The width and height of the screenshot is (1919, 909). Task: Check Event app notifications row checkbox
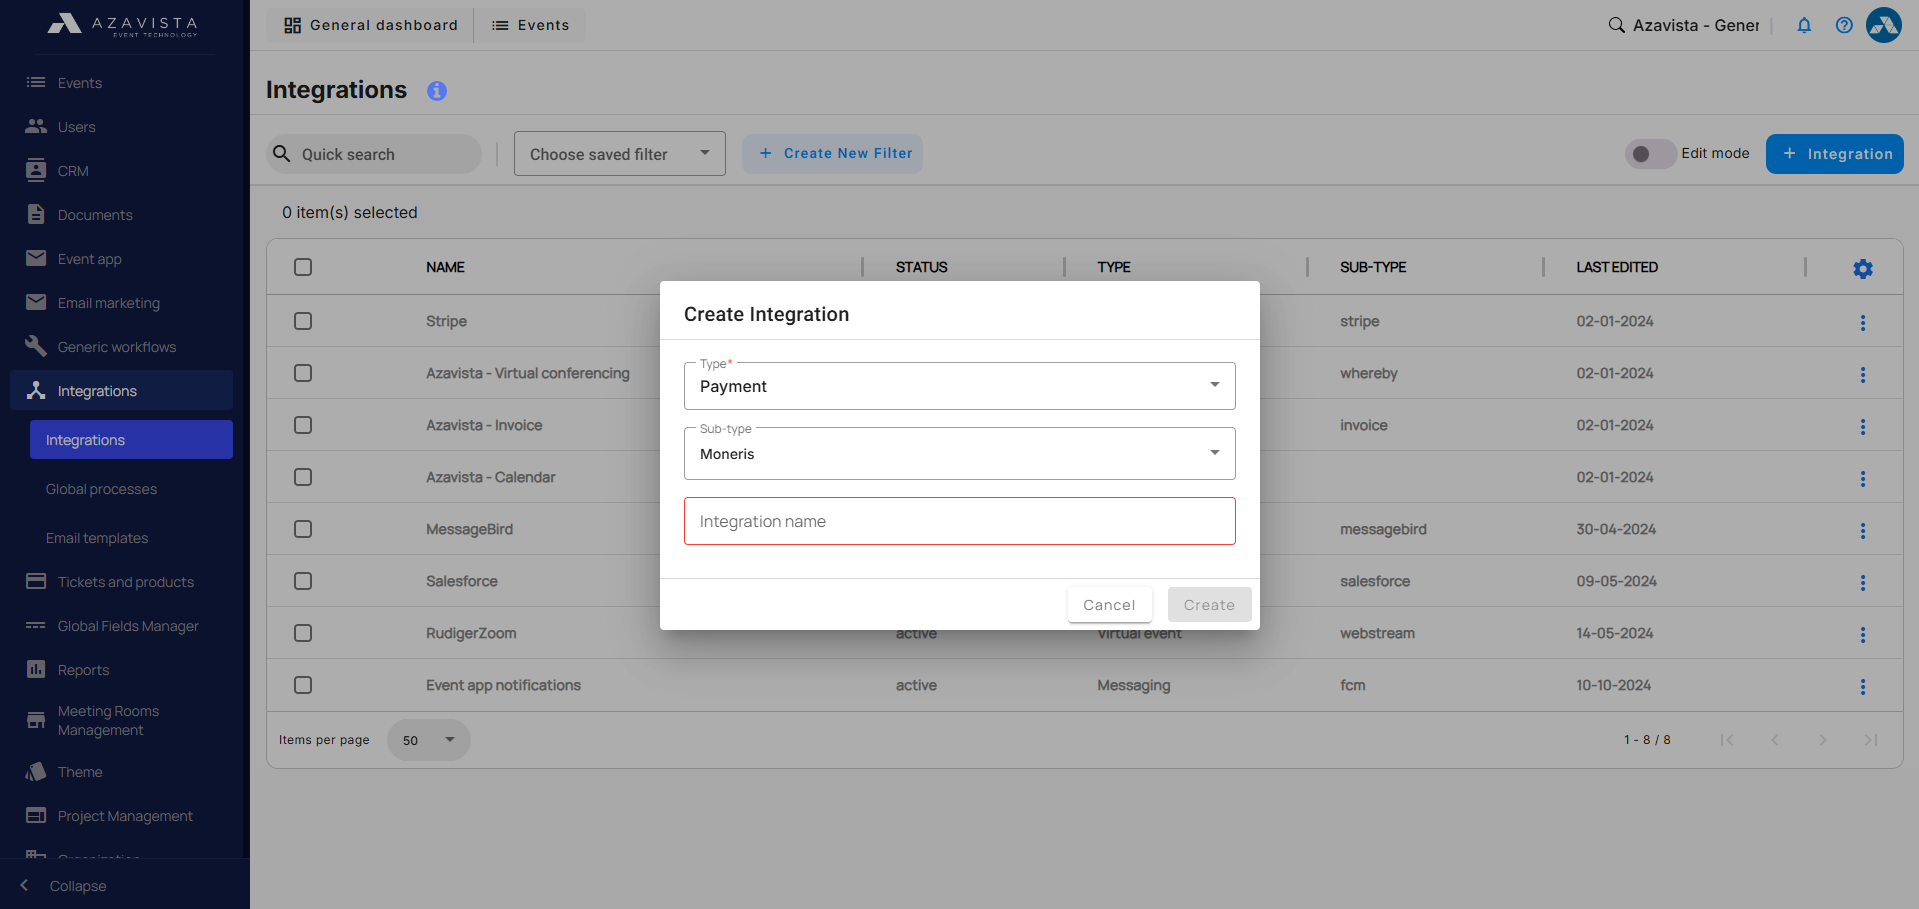pyautogui.click(x=303, y=685)
